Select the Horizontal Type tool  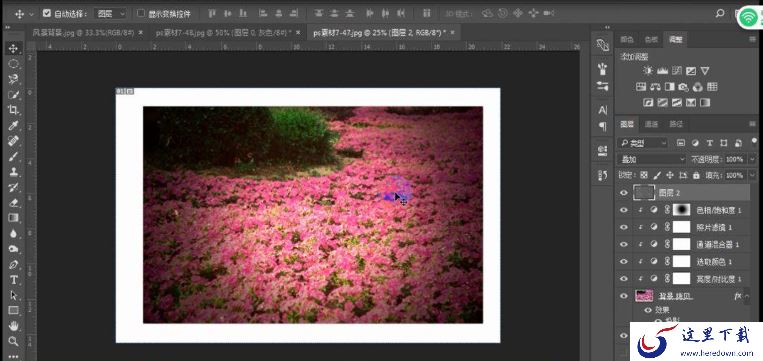14,280
